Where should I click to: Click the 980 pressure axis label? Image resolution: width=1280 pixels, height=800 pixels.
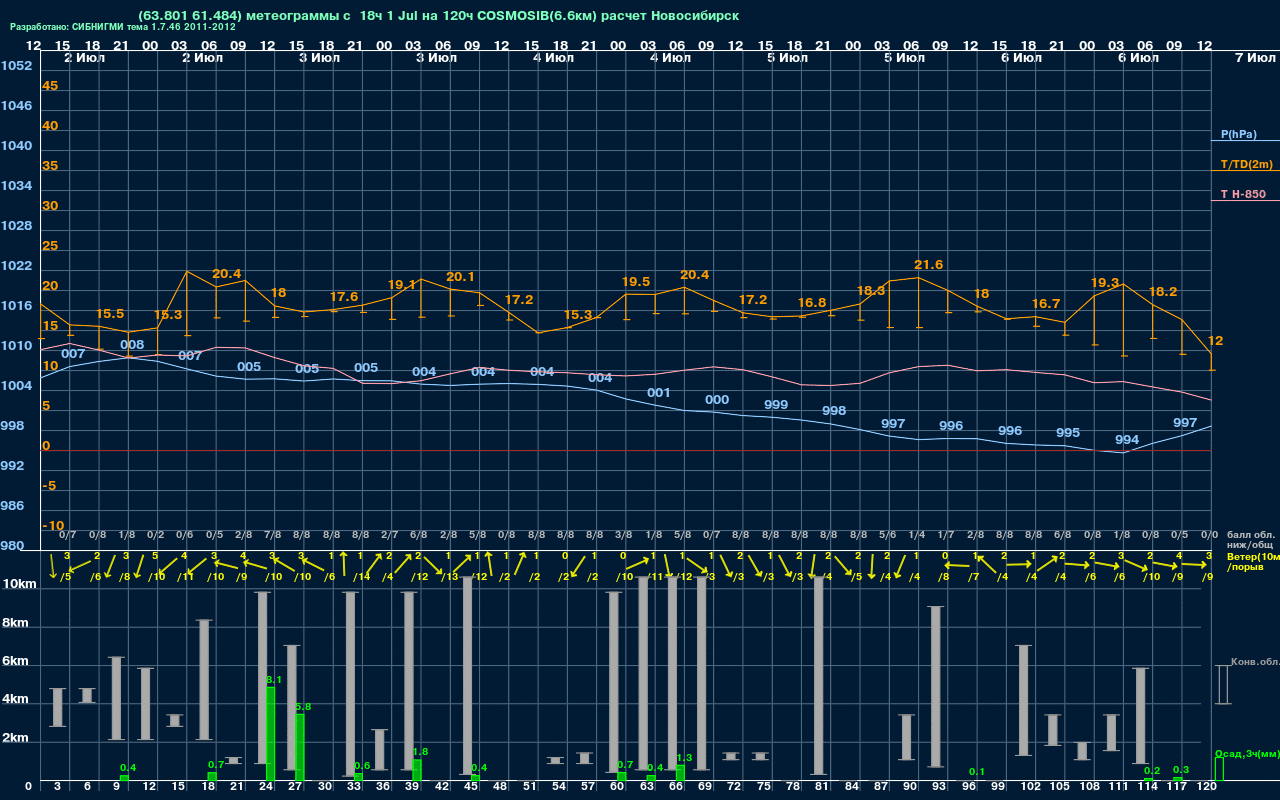tap(13, 546)
